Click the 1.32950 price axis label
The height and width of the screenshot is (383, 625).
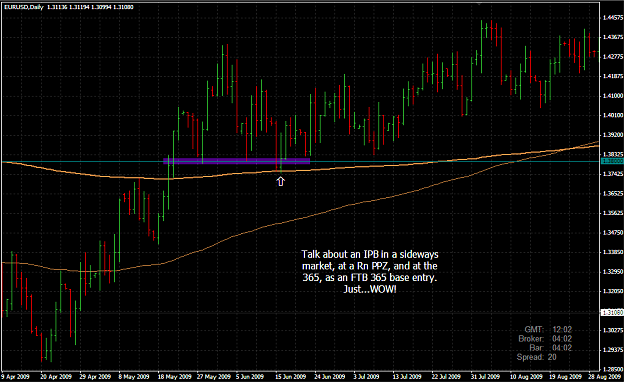pos(613,272)
